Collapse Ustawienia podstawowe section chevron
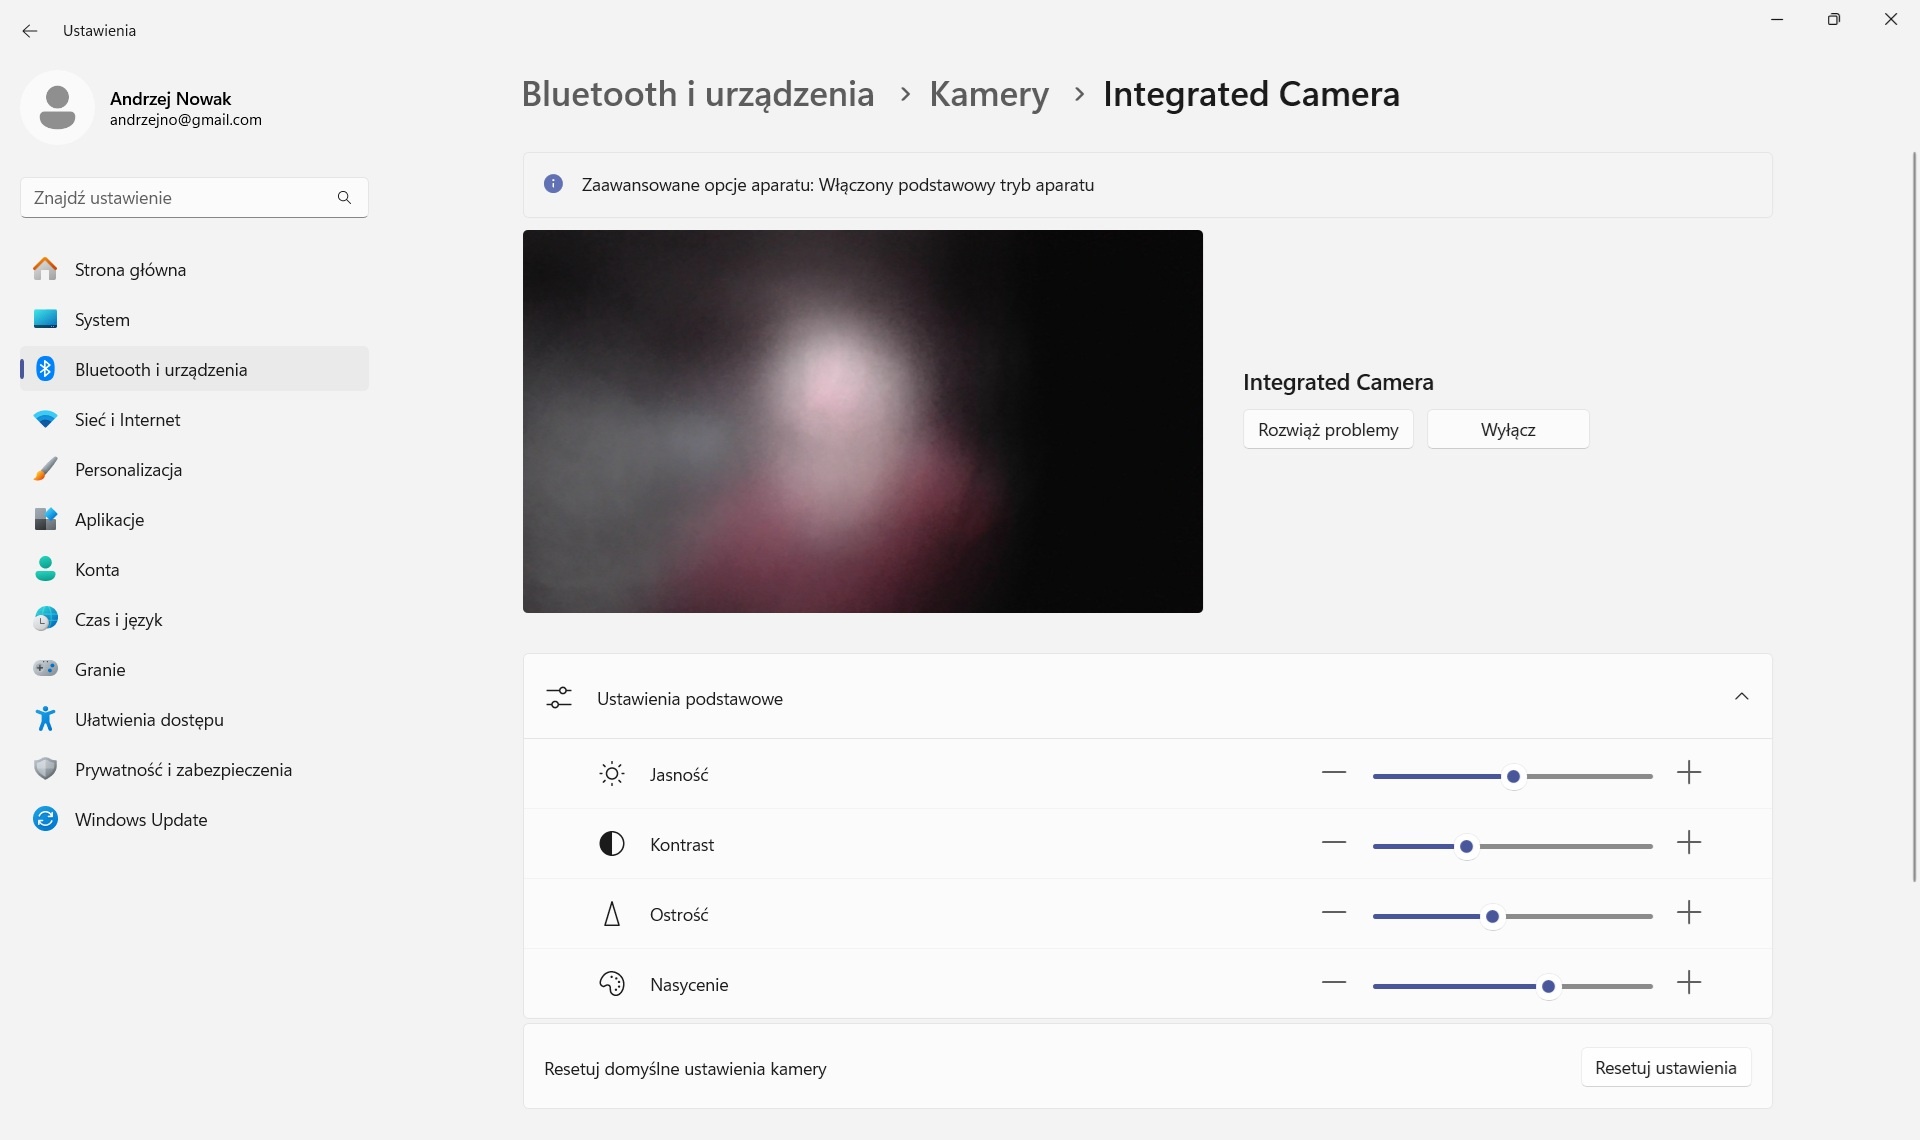 [x=1741, y=697]
